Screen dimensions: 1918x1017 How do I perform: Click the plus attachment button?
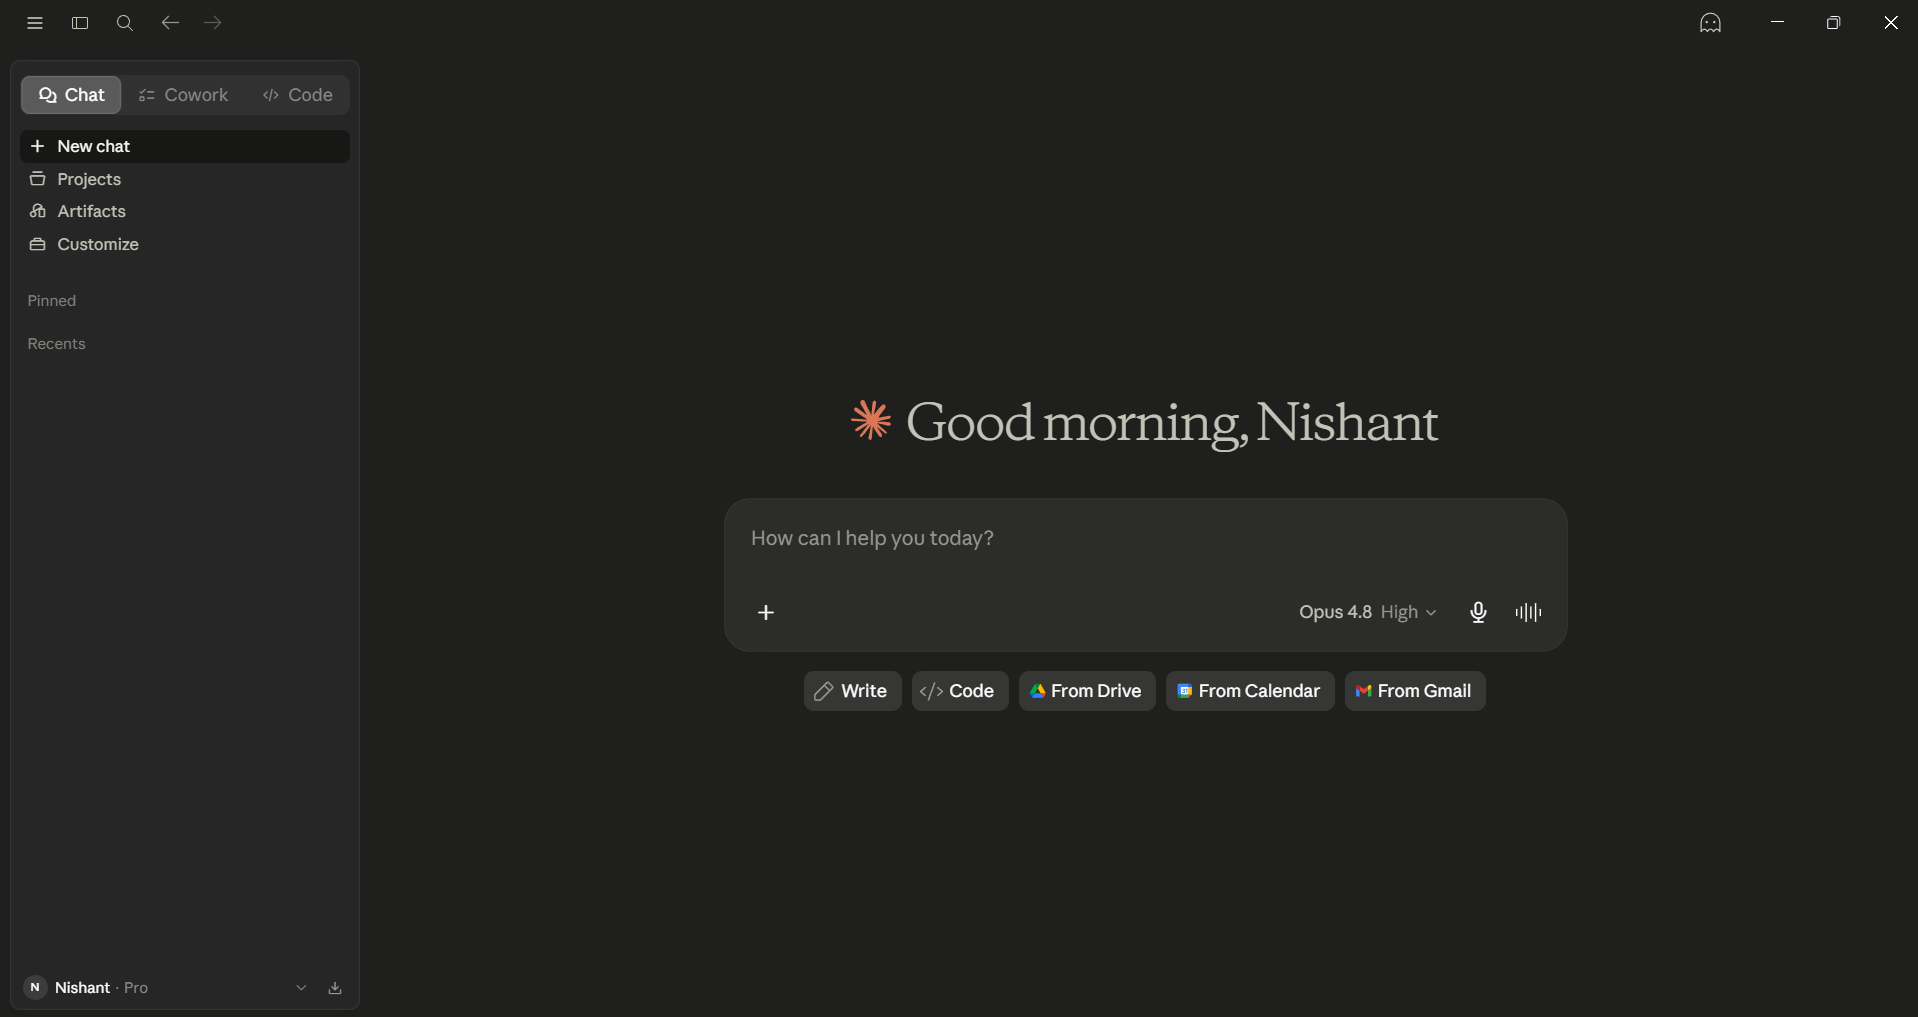766,612
